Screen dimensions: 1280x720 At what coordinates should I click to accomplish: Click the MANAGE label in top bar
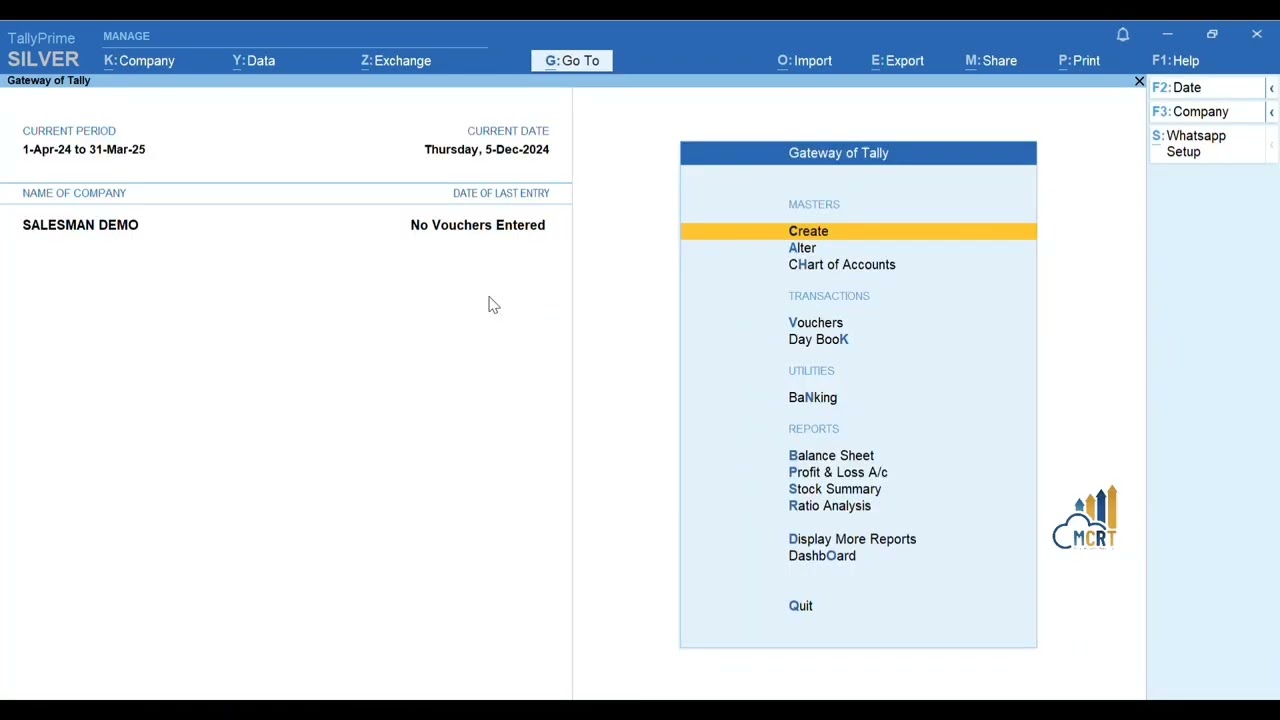(x=126, y=36)
